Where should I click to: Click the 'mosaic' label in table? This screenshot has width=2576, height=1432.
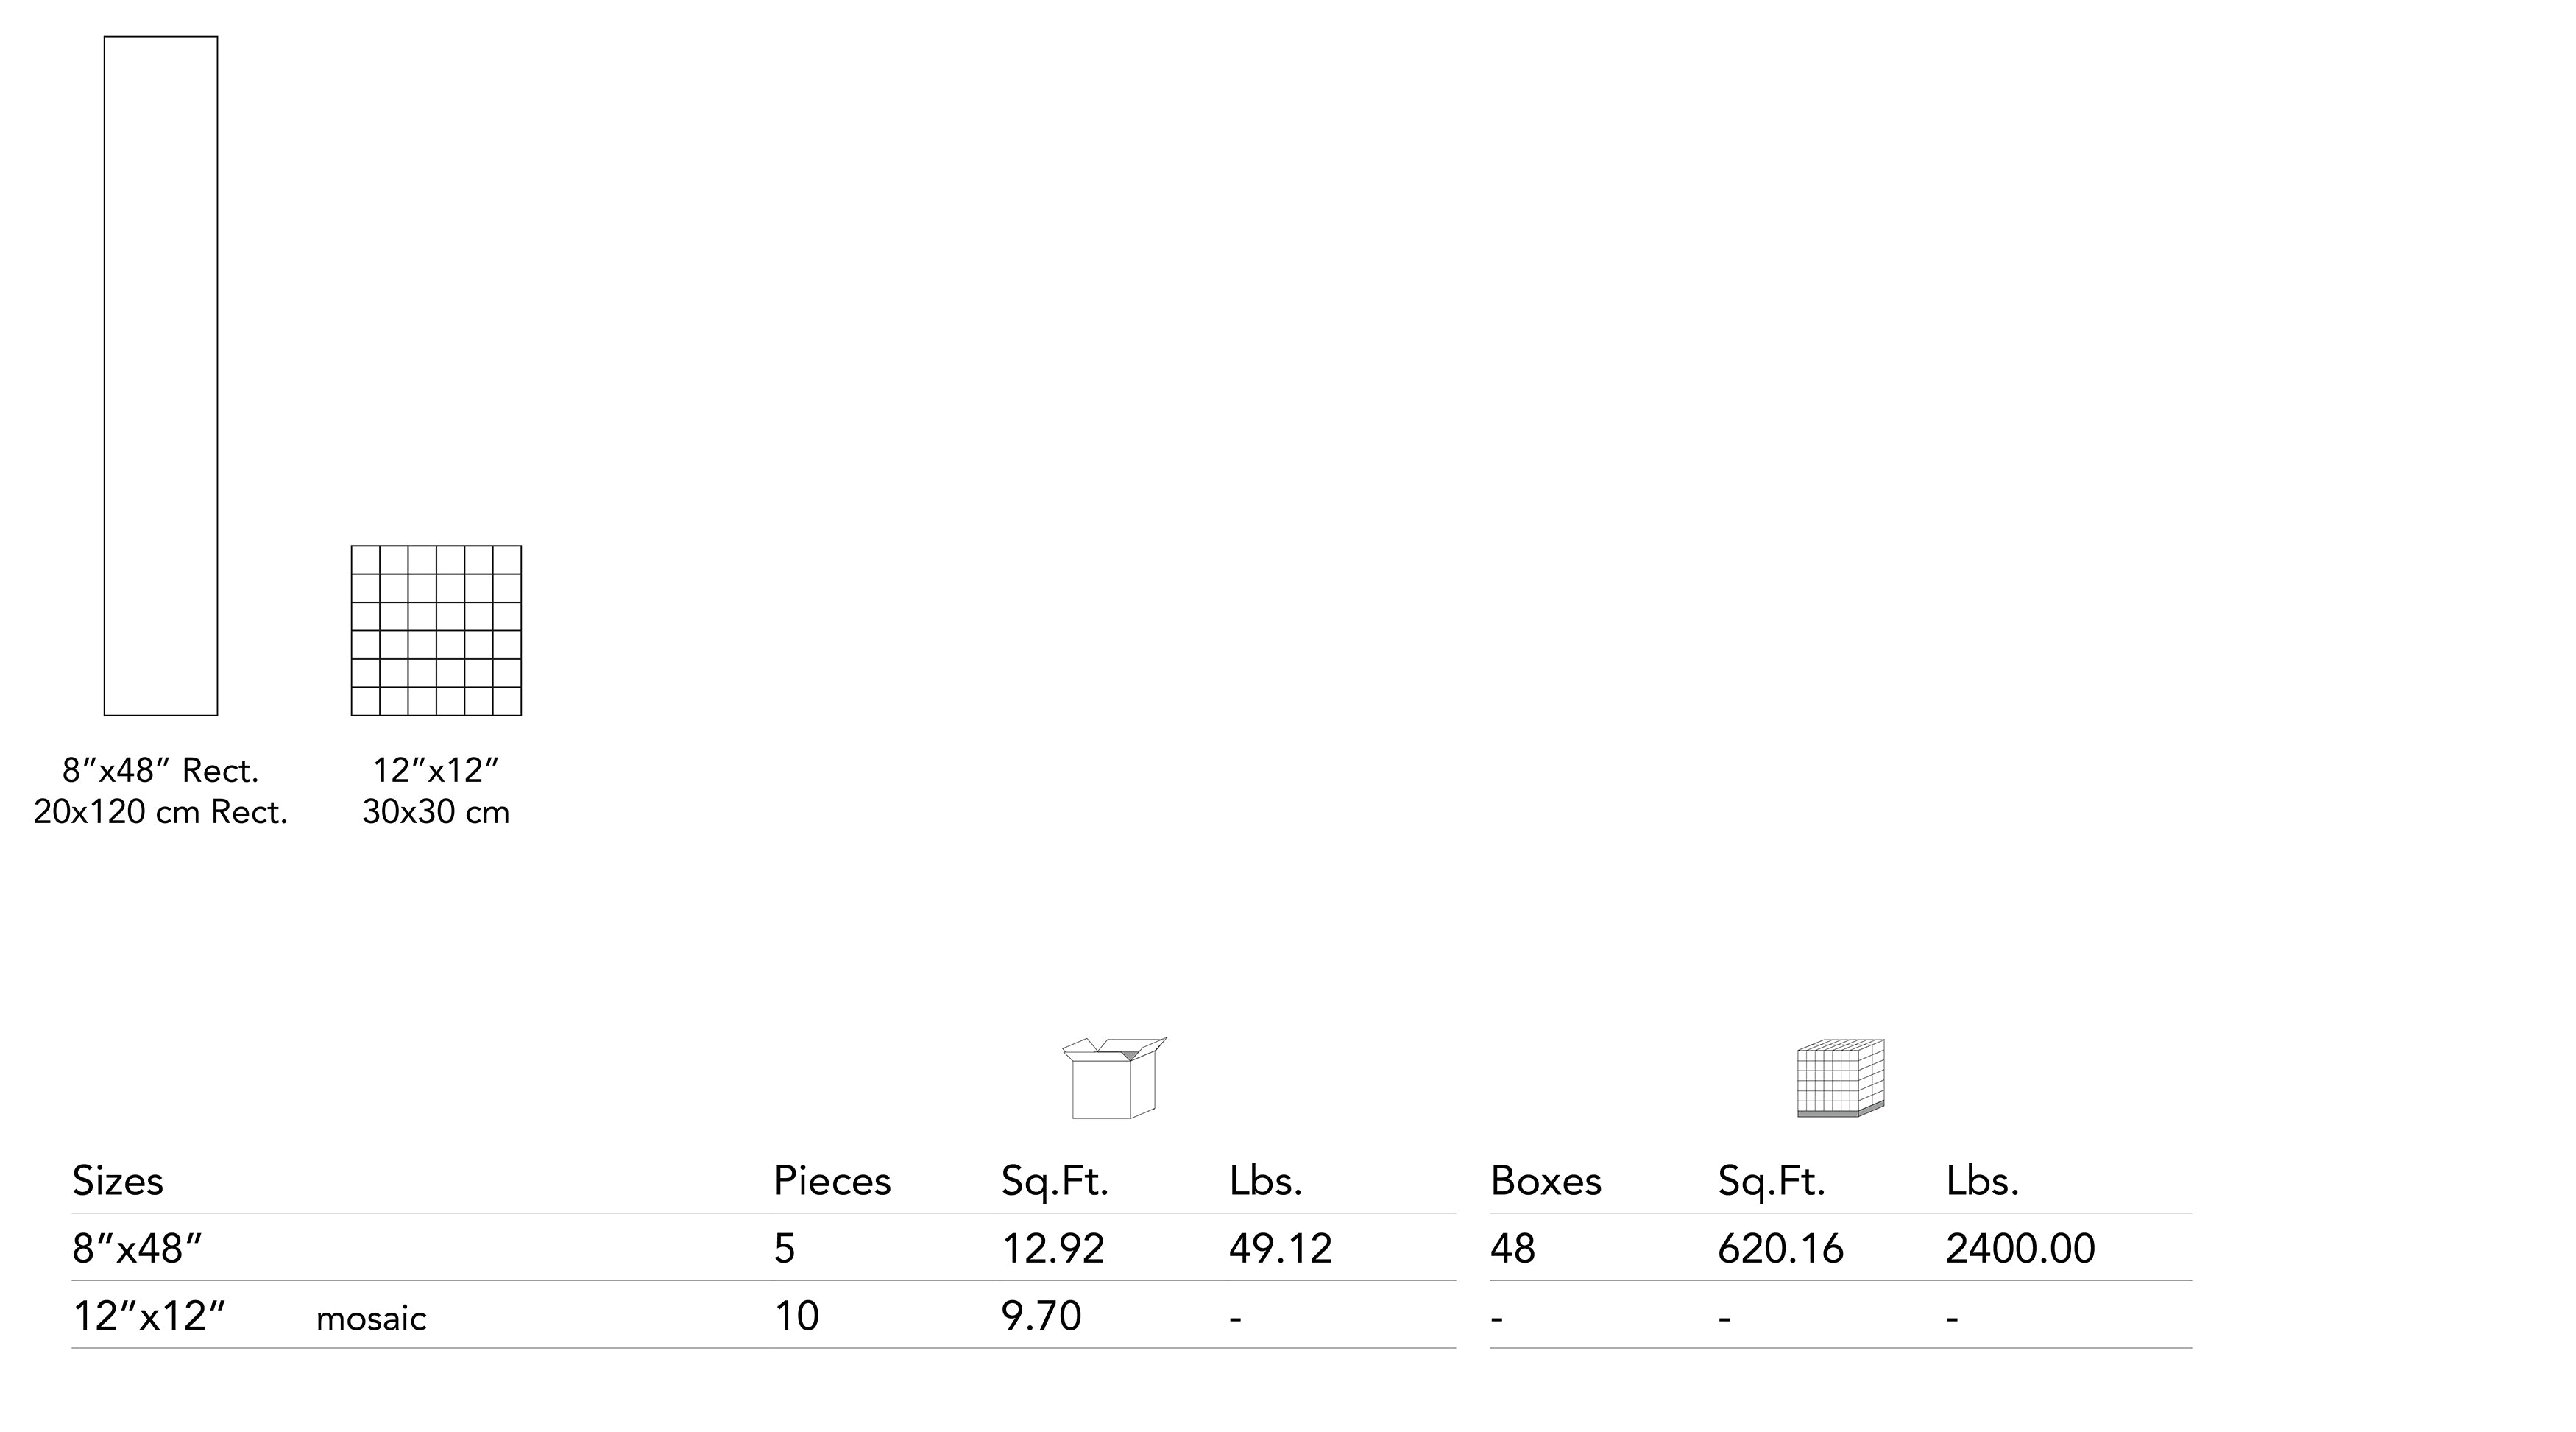pos(371,1319)
